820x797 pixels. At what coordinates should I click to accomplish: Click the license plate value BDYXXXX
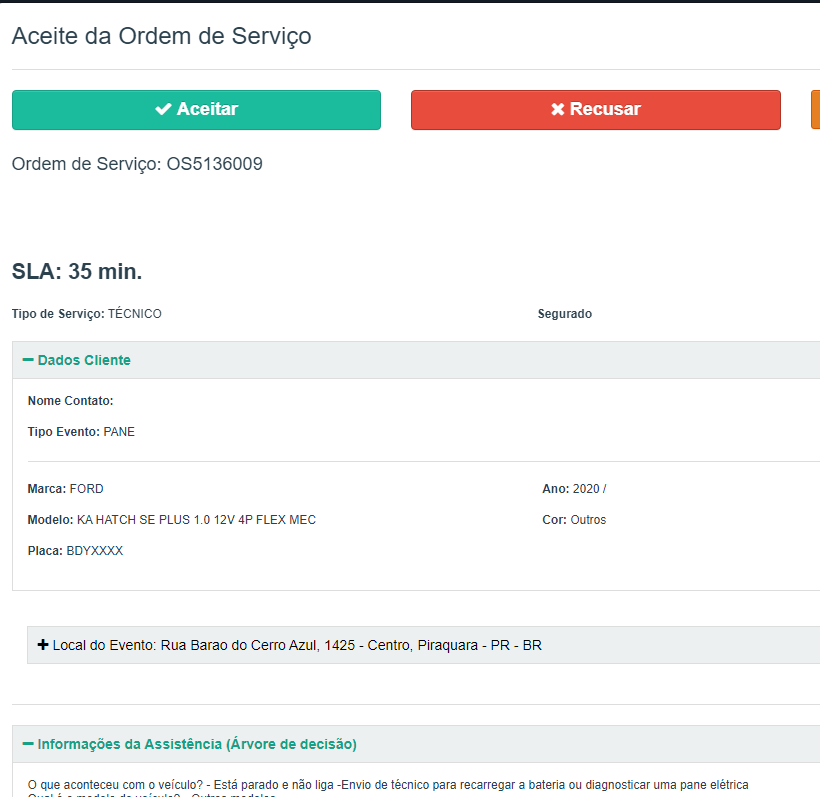pos(94,551)
